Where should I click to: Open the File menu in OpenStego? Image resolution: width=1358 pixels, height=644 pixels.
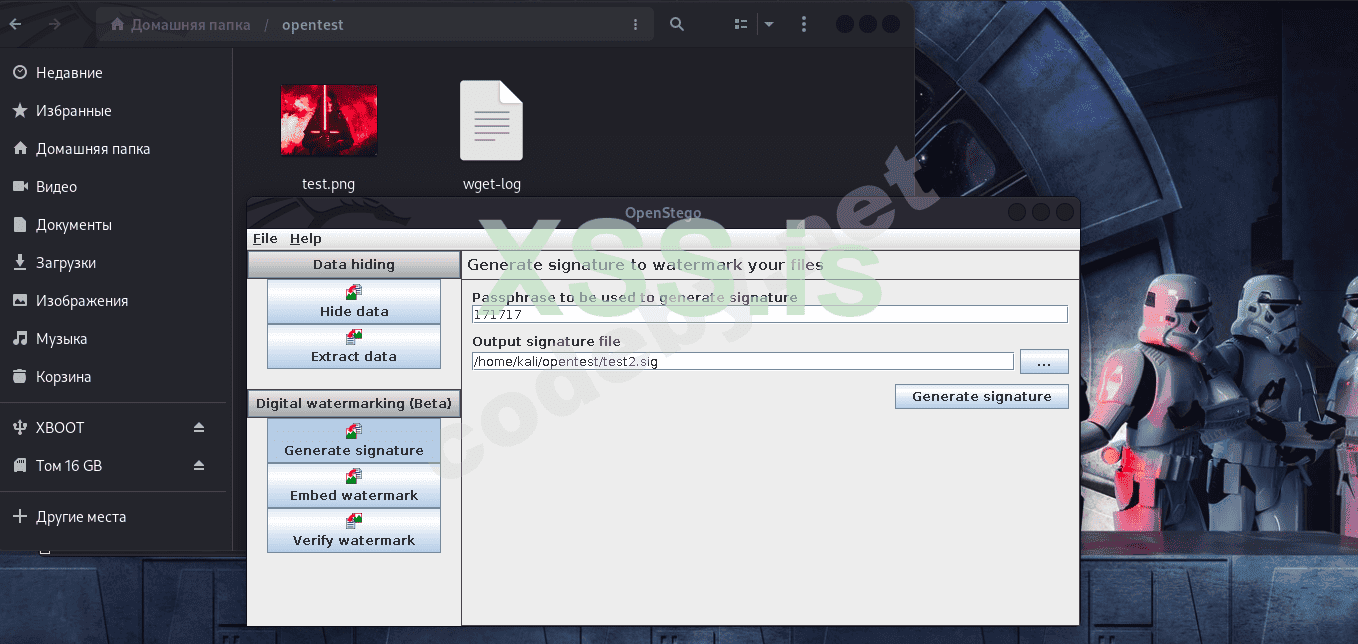coord(265,239)
